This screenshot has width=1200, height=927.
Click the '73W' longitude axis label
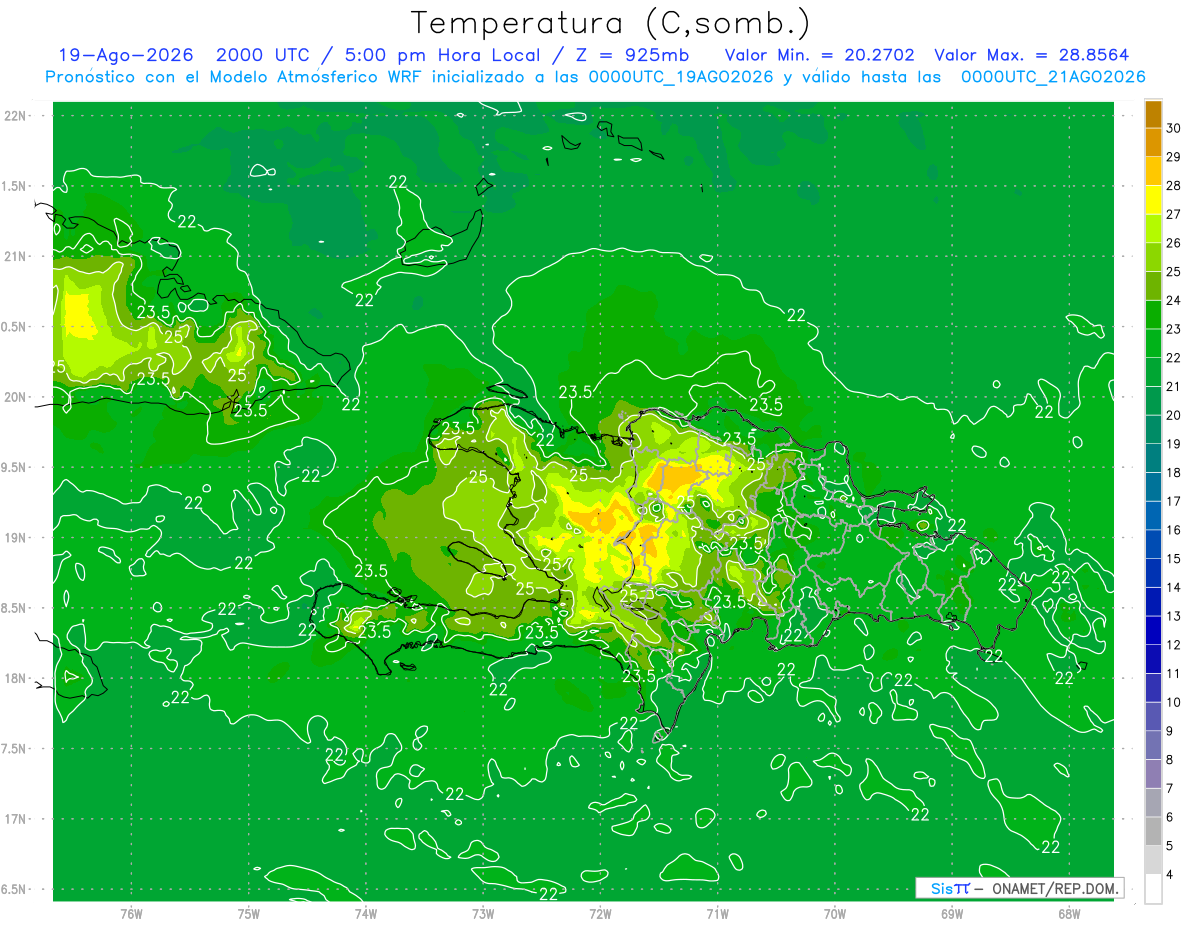point(483,914)
